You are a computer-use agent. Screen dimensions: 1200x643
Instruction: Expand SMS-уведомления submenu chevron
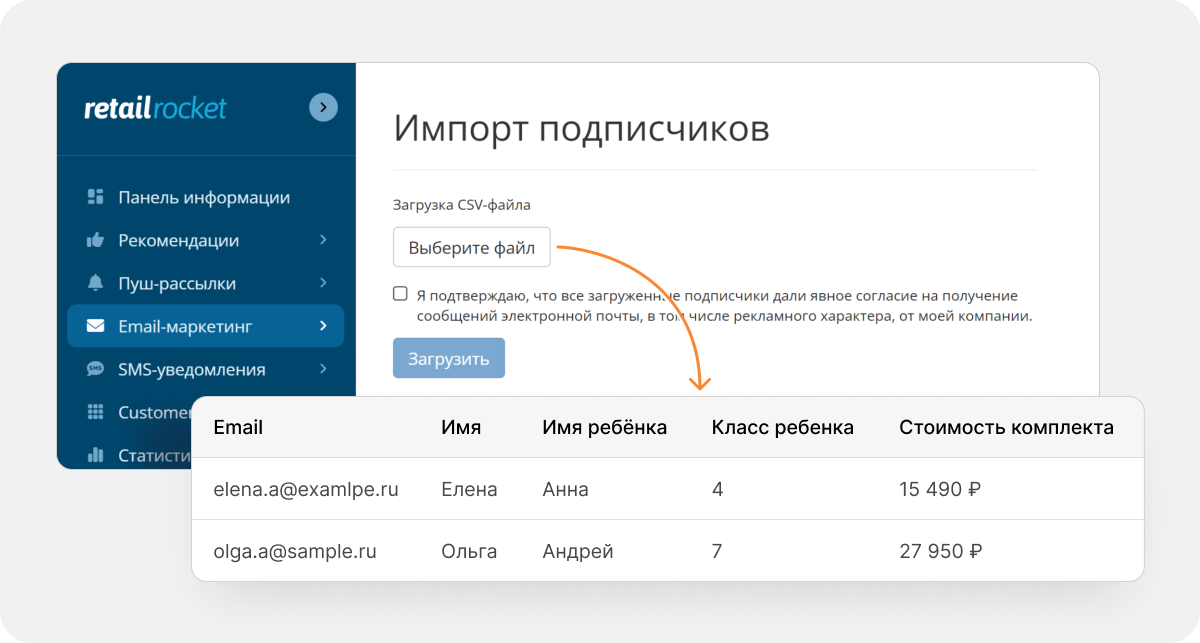(323, 369)
